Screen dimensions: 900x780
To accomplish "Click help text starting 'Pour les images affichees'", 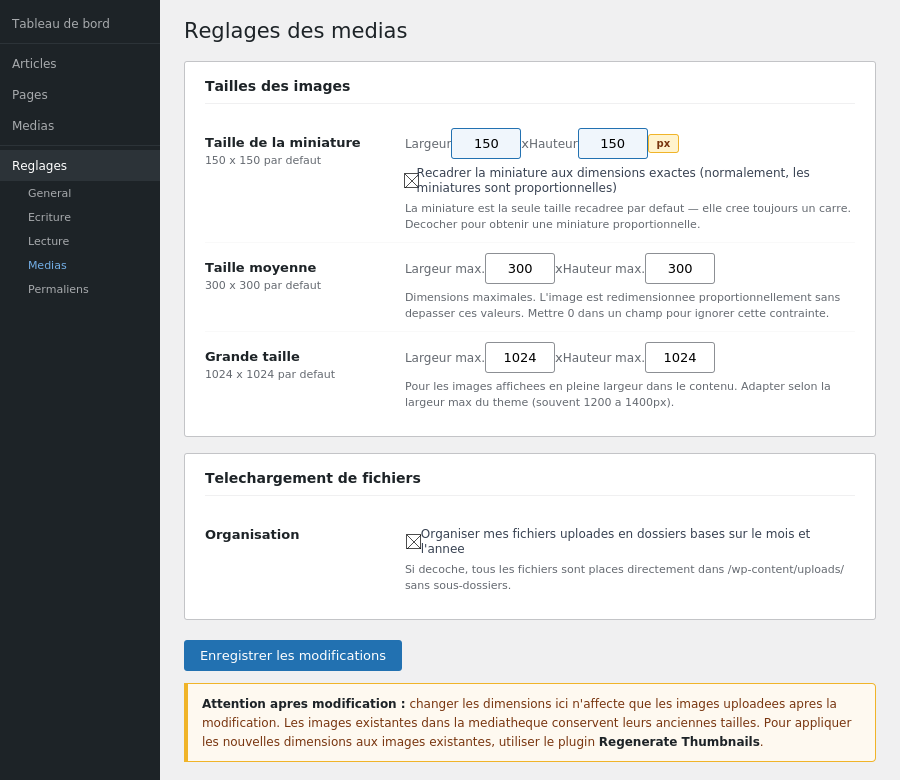I will pyautogui.click(x=618, y=394).
